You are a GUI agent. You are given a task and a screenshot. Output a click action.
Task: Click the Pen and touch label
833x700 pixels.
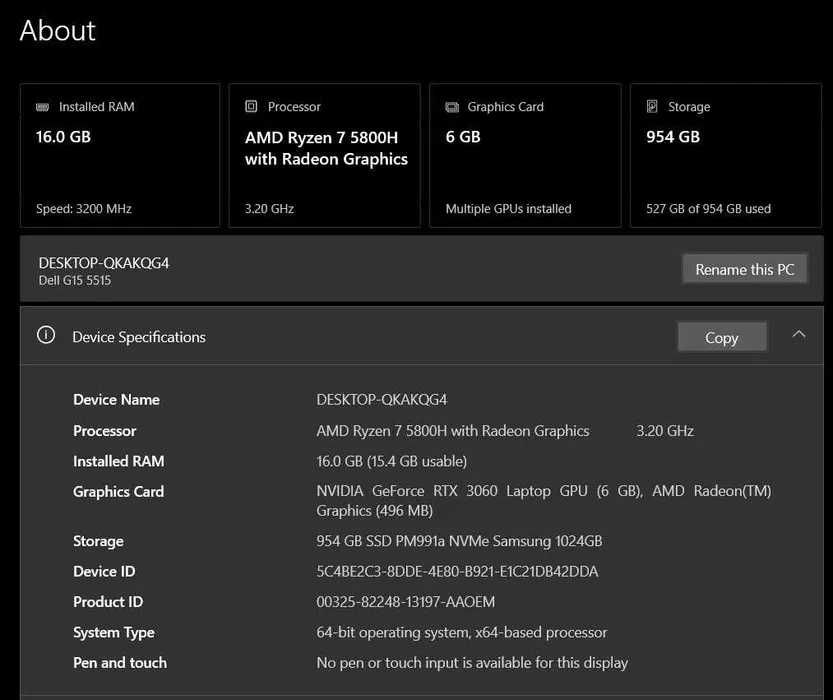[120, 663]
